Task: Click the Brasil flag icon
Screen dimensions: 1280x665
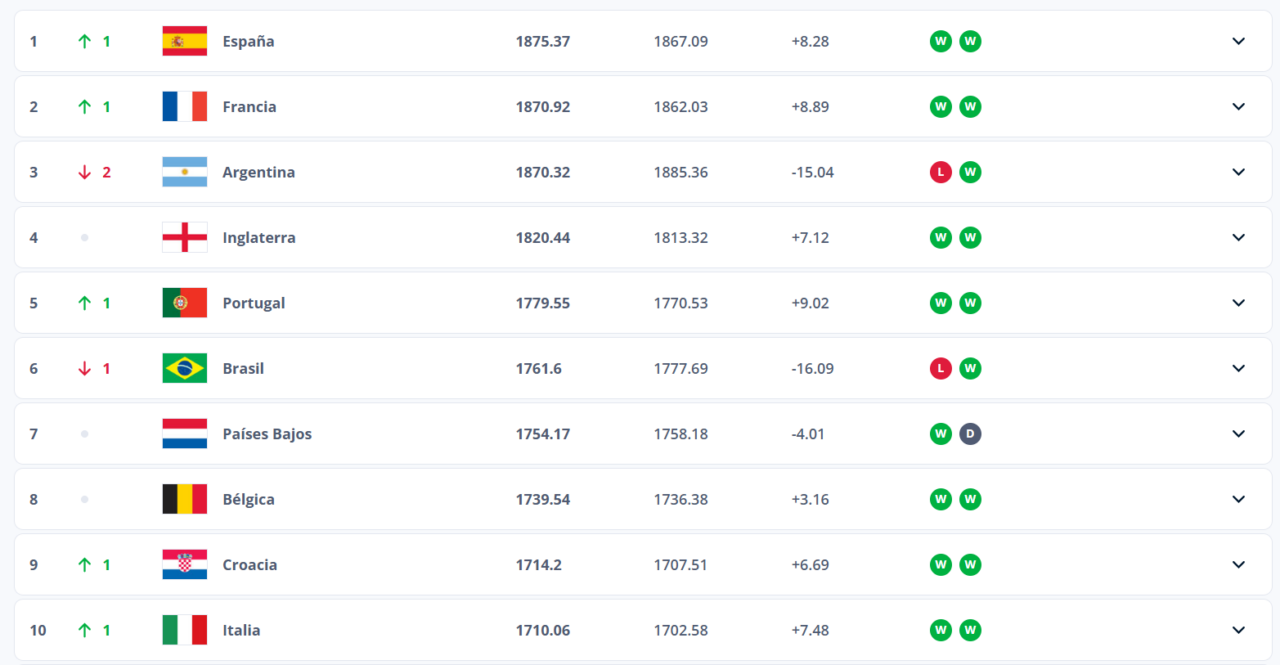Action: click(184, 368)
